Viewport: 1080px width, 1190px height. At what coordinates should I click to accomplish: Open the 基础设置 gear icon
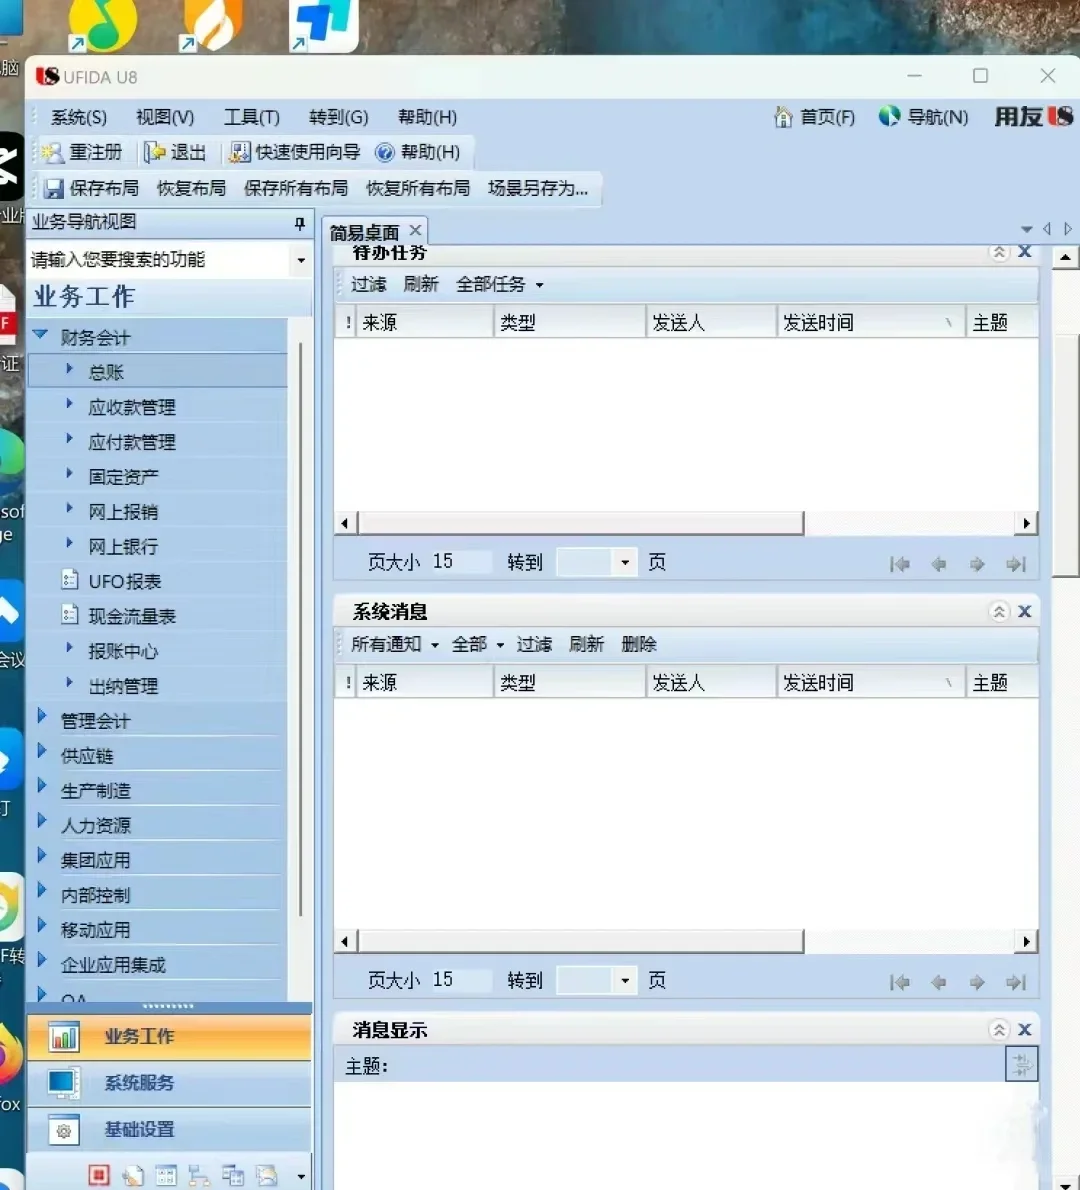point(63,1129)
